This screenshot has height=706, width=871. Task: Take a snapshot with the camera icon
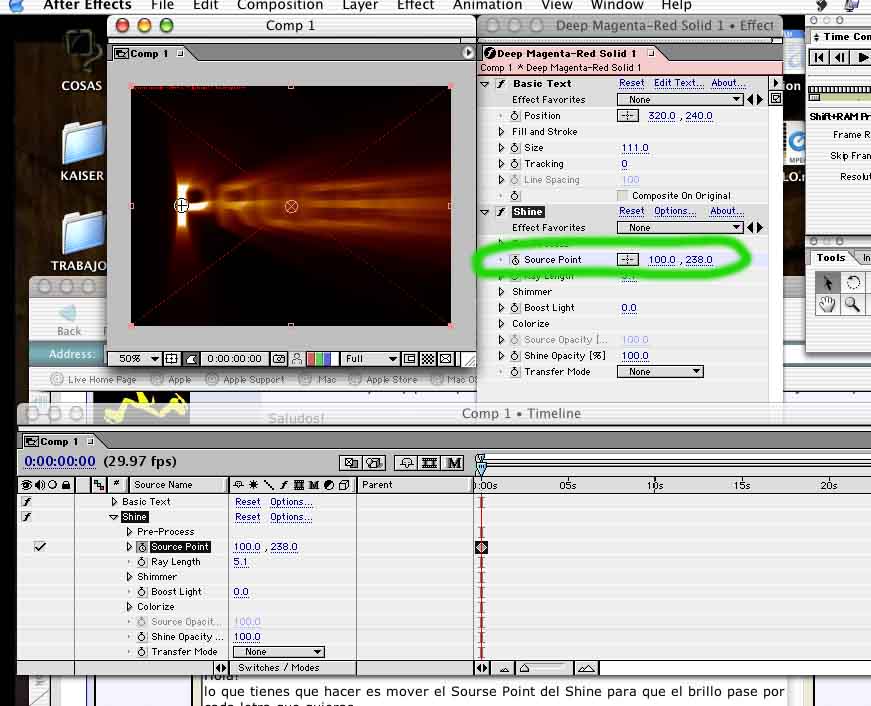(279, 359)
